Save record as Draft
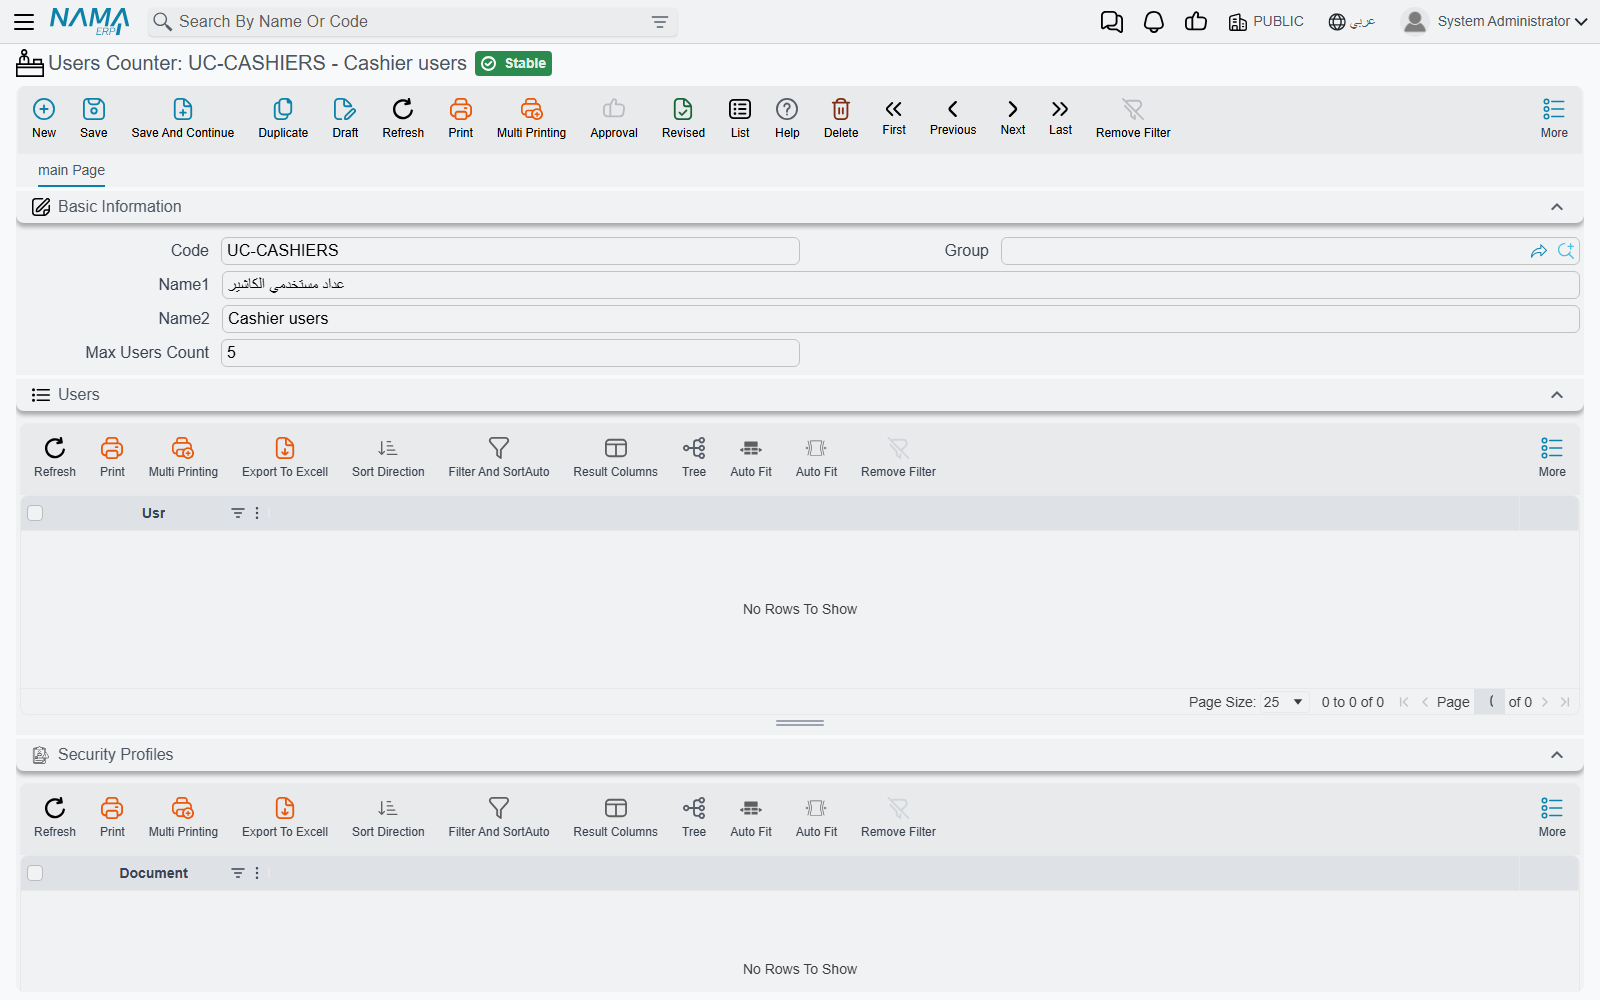The width and height of the screenshot is (1600, 1000). click(x=345, y=118)
